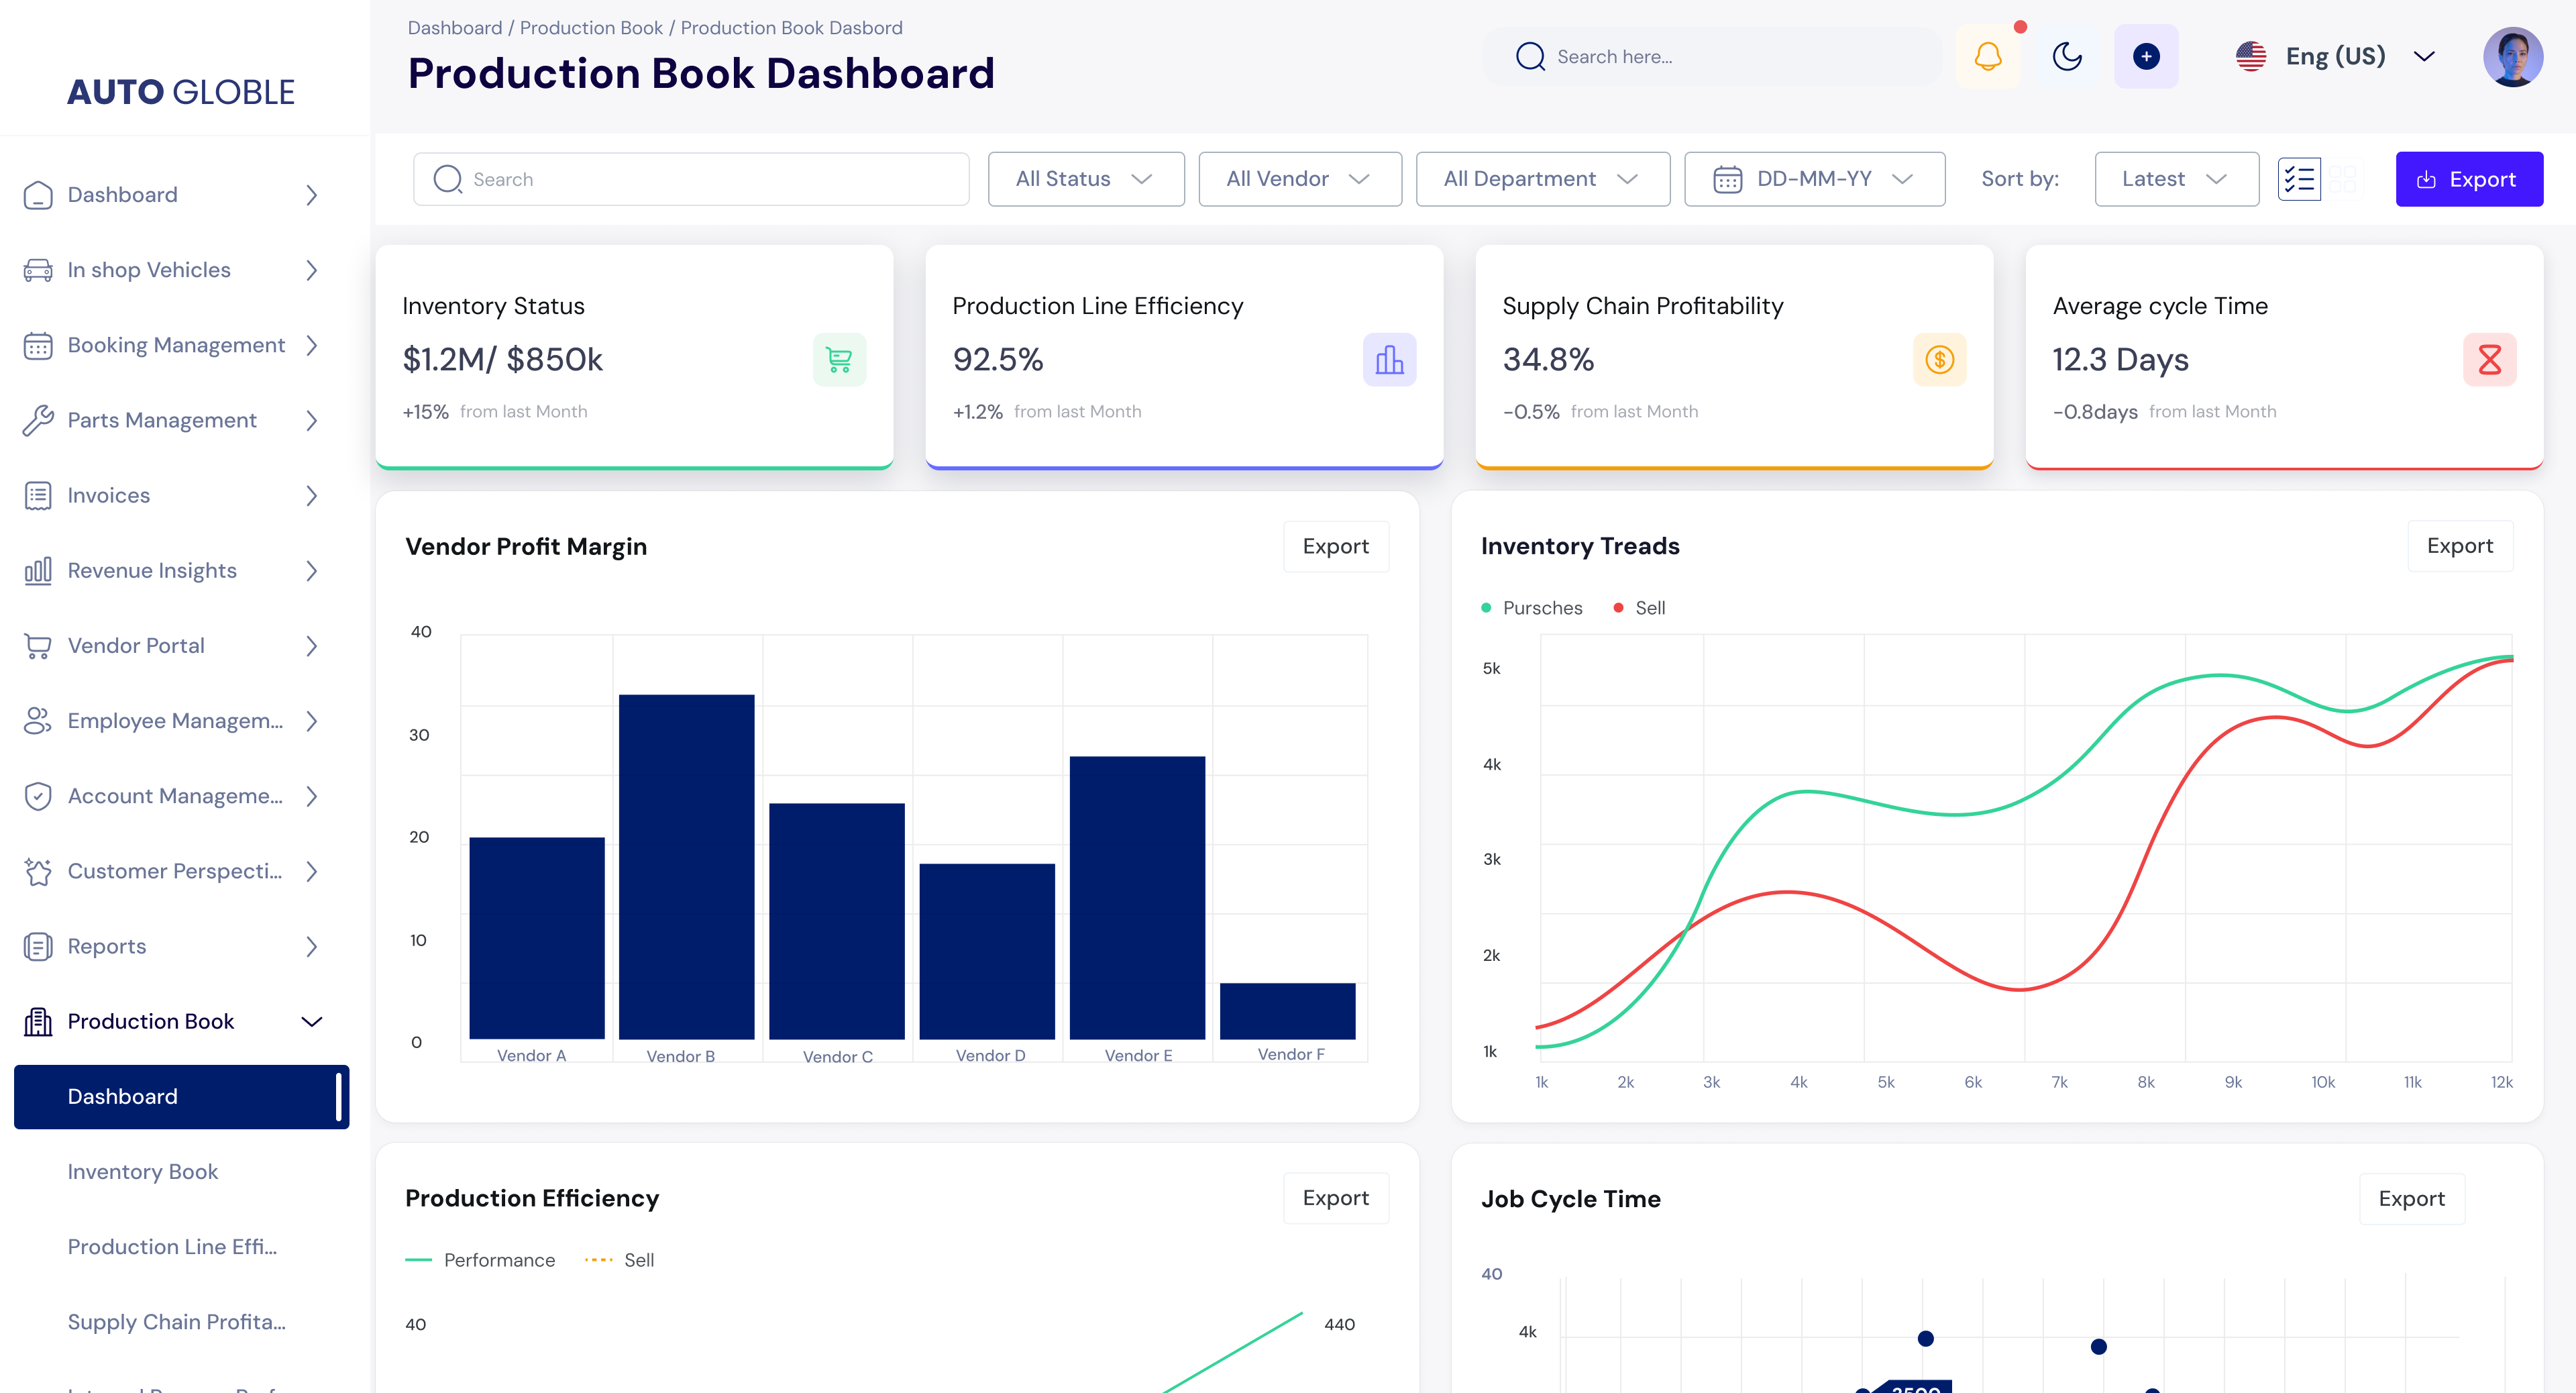Focus the filter bar Search input
2576x1393 pixels.
coord(691,179)
